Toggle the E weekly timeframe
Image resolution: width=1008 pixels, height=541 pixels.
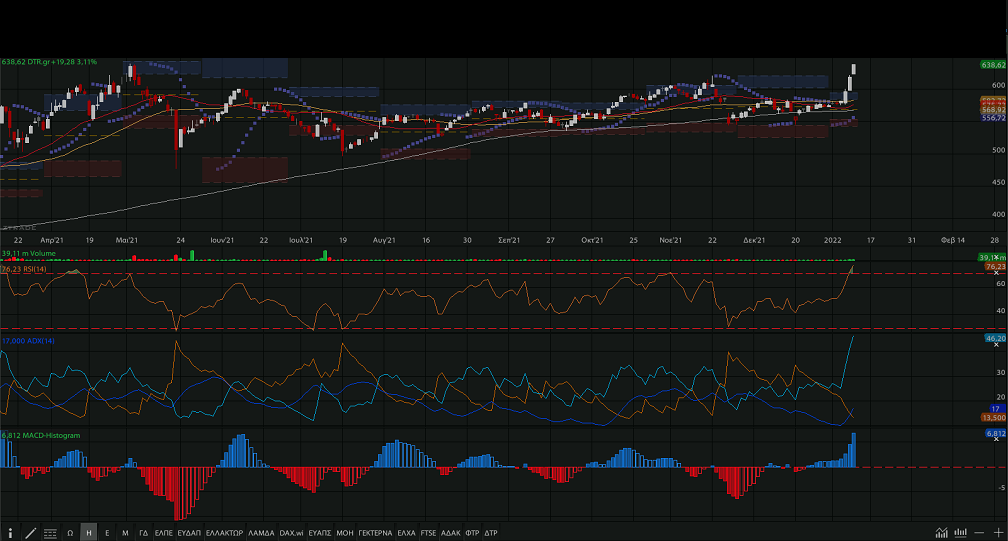107,533
